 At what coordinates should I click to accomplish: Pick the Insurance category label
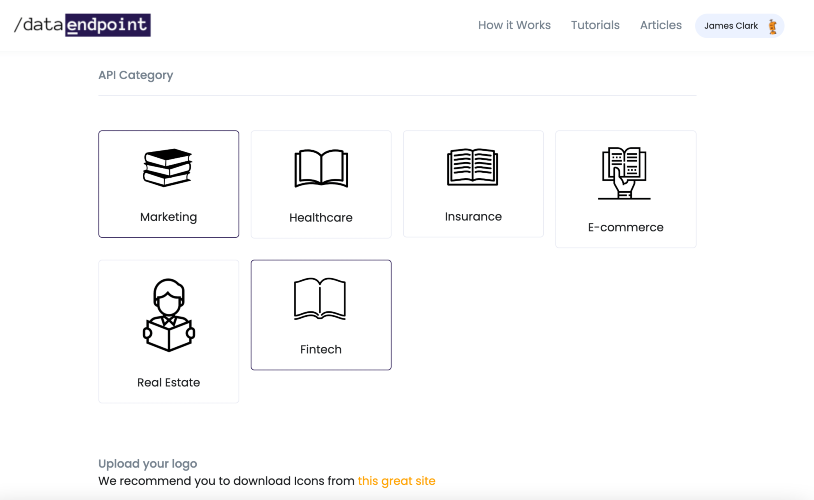(473, 217)
